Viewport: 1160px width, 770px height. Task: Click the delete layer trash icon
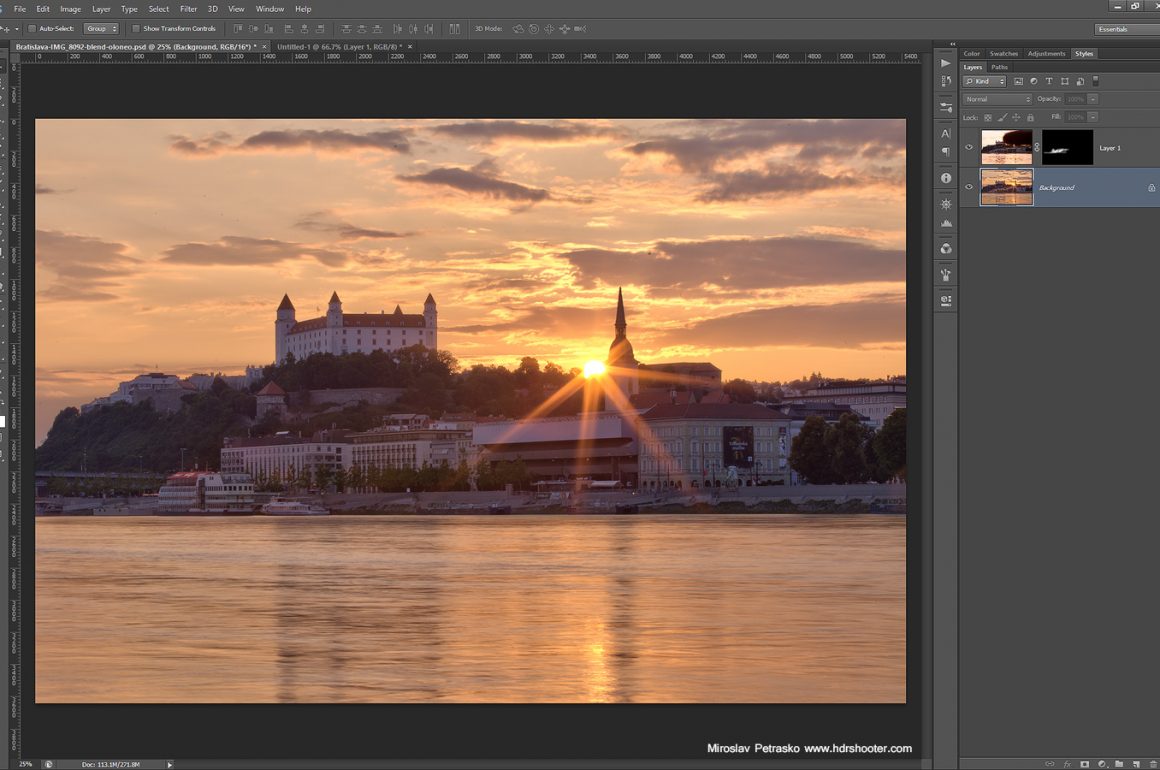[x=1151, y=764]
